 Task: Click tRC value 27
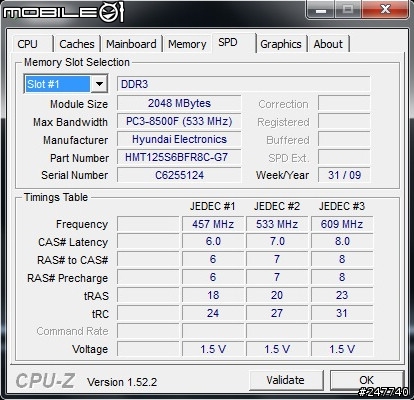(x=277, y=313)
